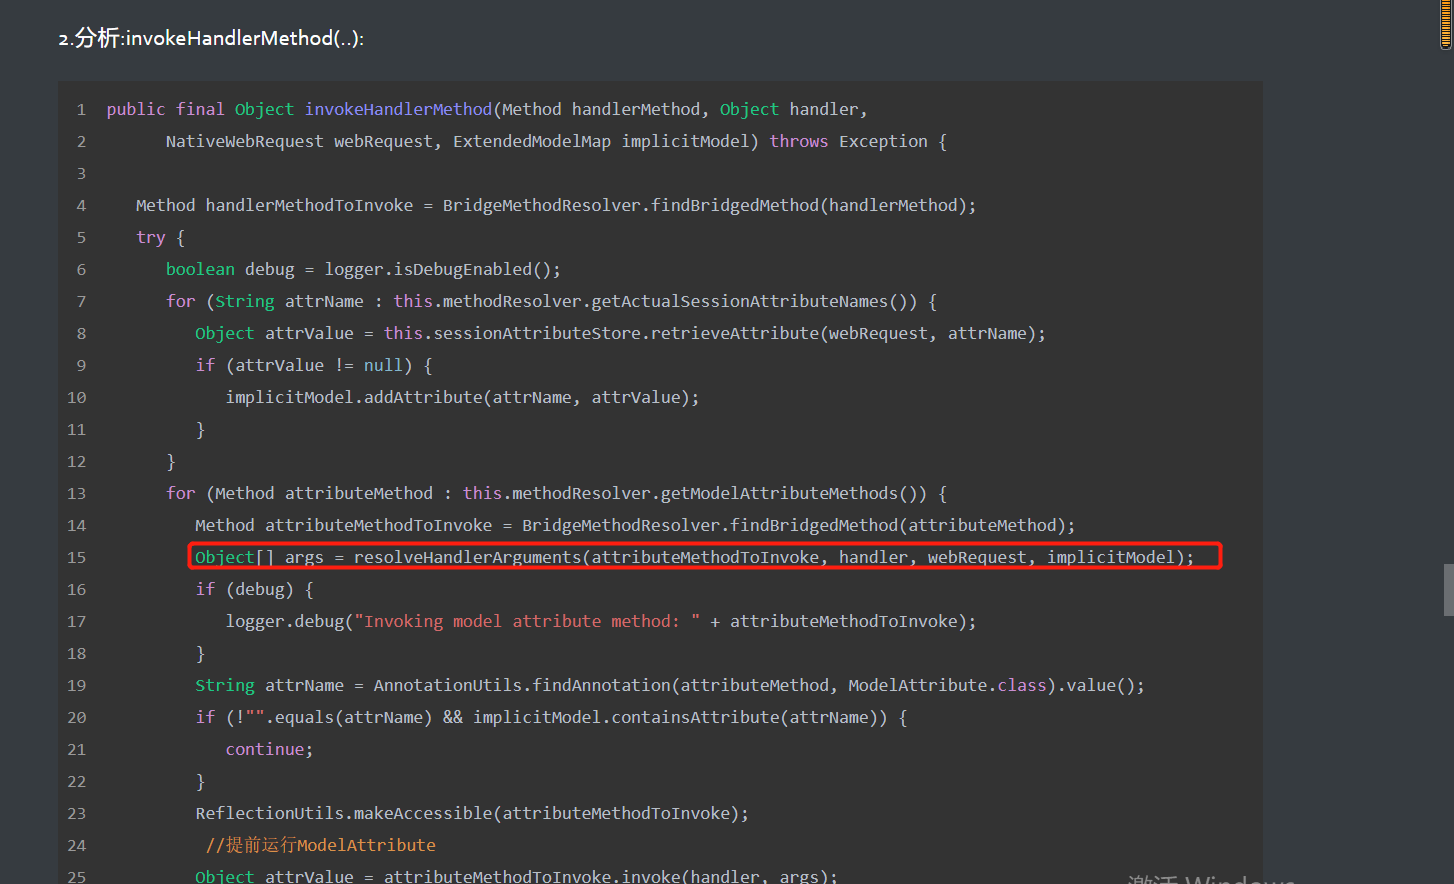Click the line "public final Object invokeHandlerMethod(Method handlerMethod, Object handler,"
This screenshot has width=1454, height=884.
coord(487,109)
